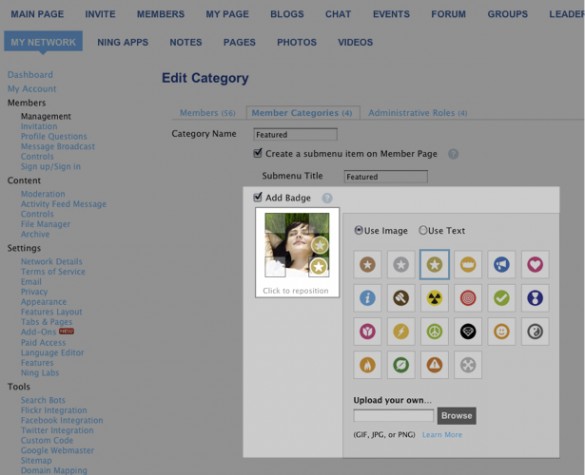Screen dimensions: 585x475
Task: Click the Category Name field
Action: [295, 134]
